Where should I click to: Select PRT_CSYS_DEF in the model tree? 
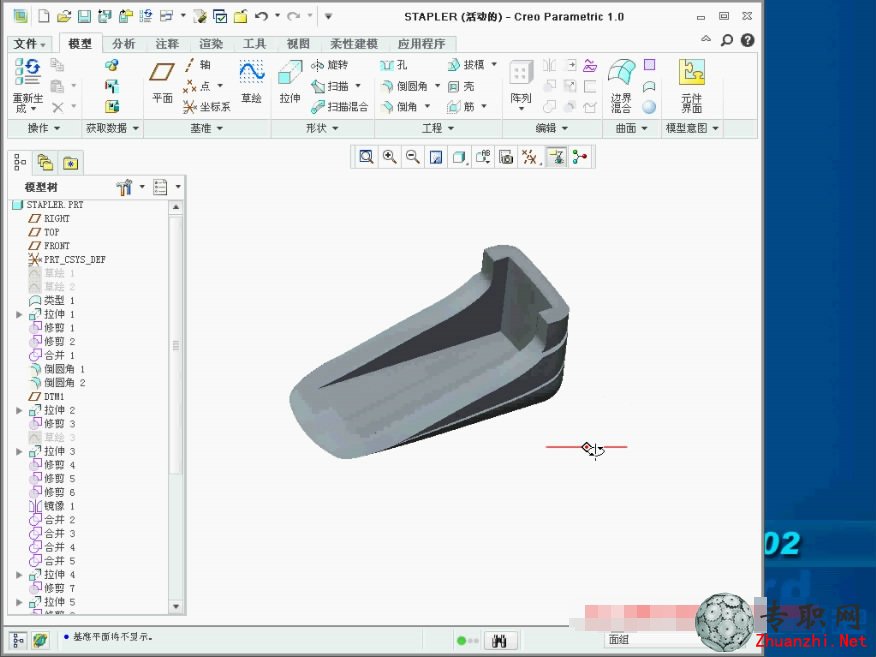pyautogui.click(x=67, y=260)
